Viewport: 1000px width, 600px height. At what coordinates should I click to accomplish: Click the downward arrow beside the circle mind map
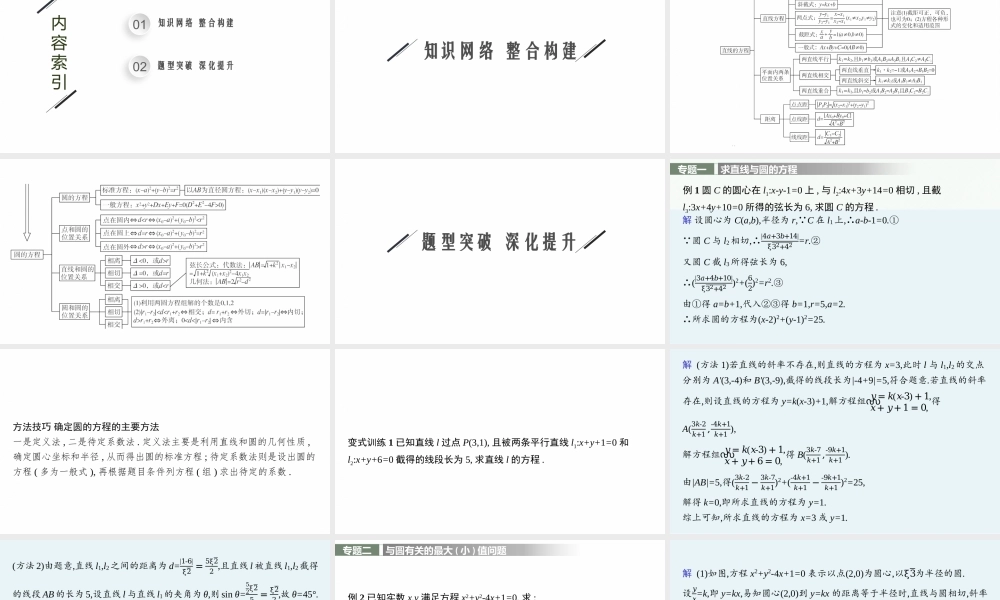coord(27,212)
